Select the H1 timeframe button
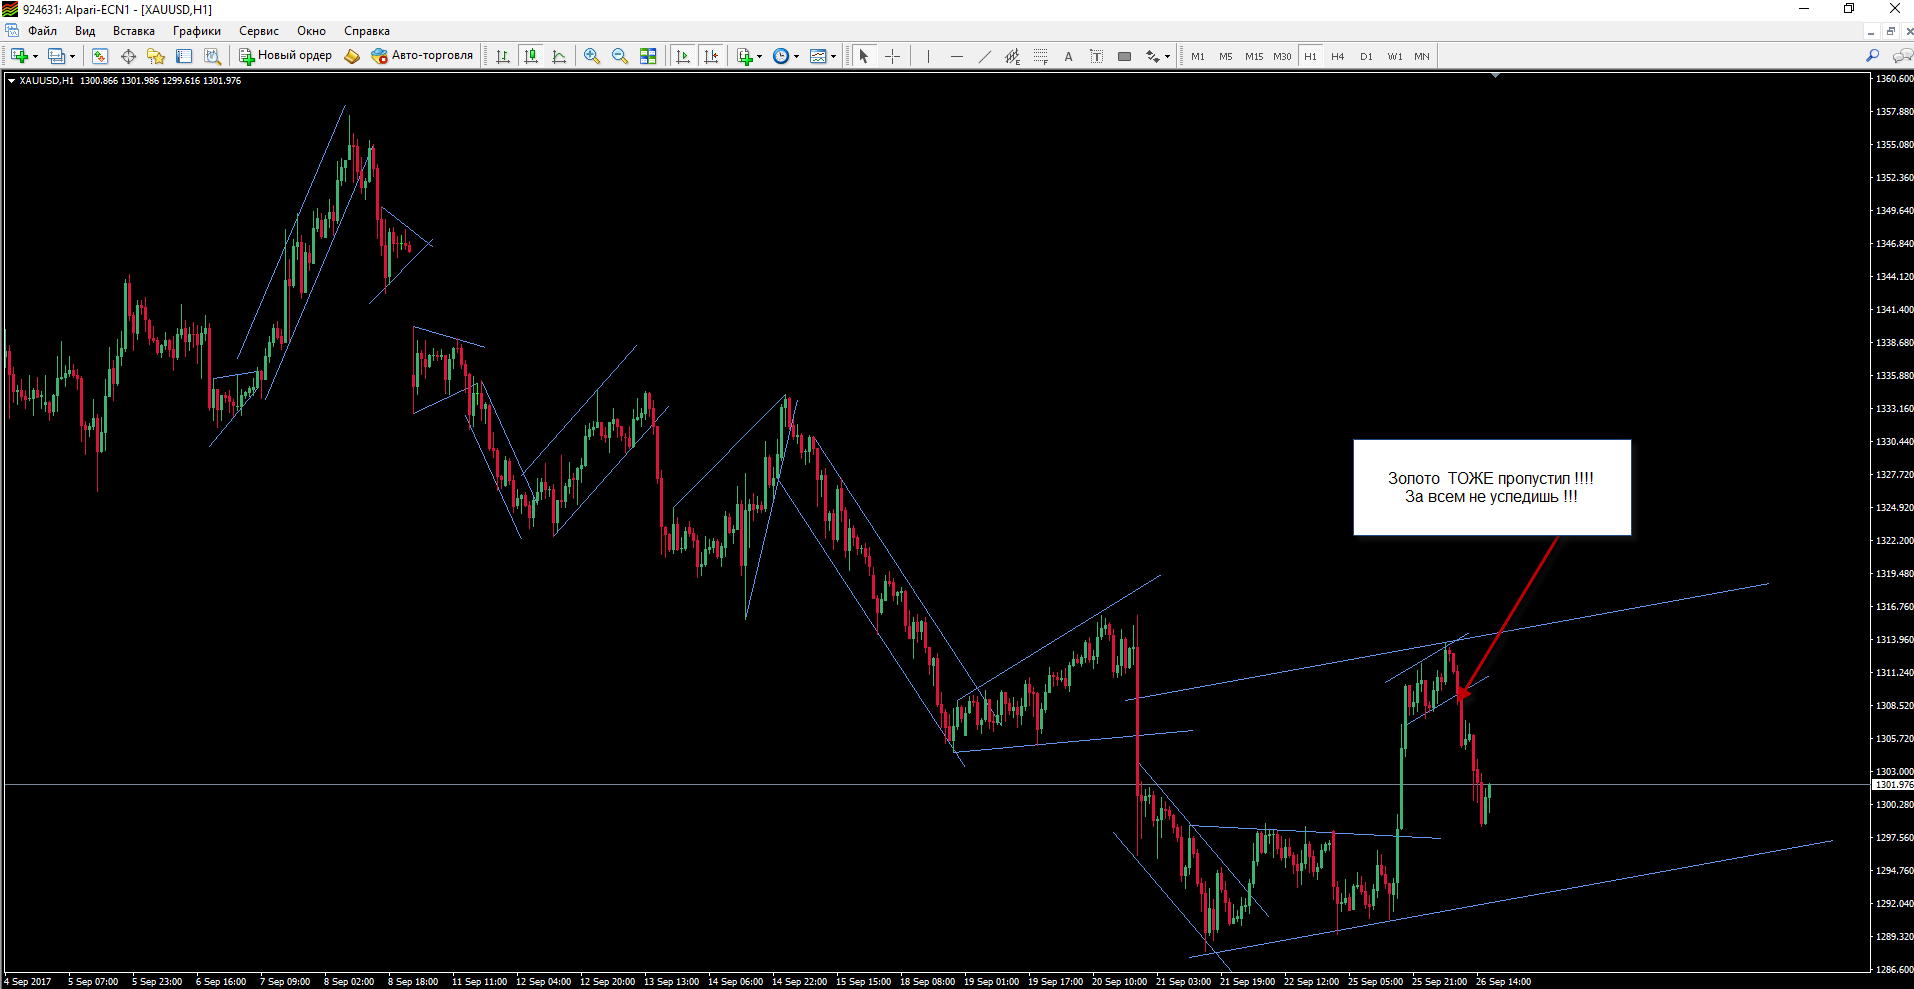 (x=1310, y=56)
